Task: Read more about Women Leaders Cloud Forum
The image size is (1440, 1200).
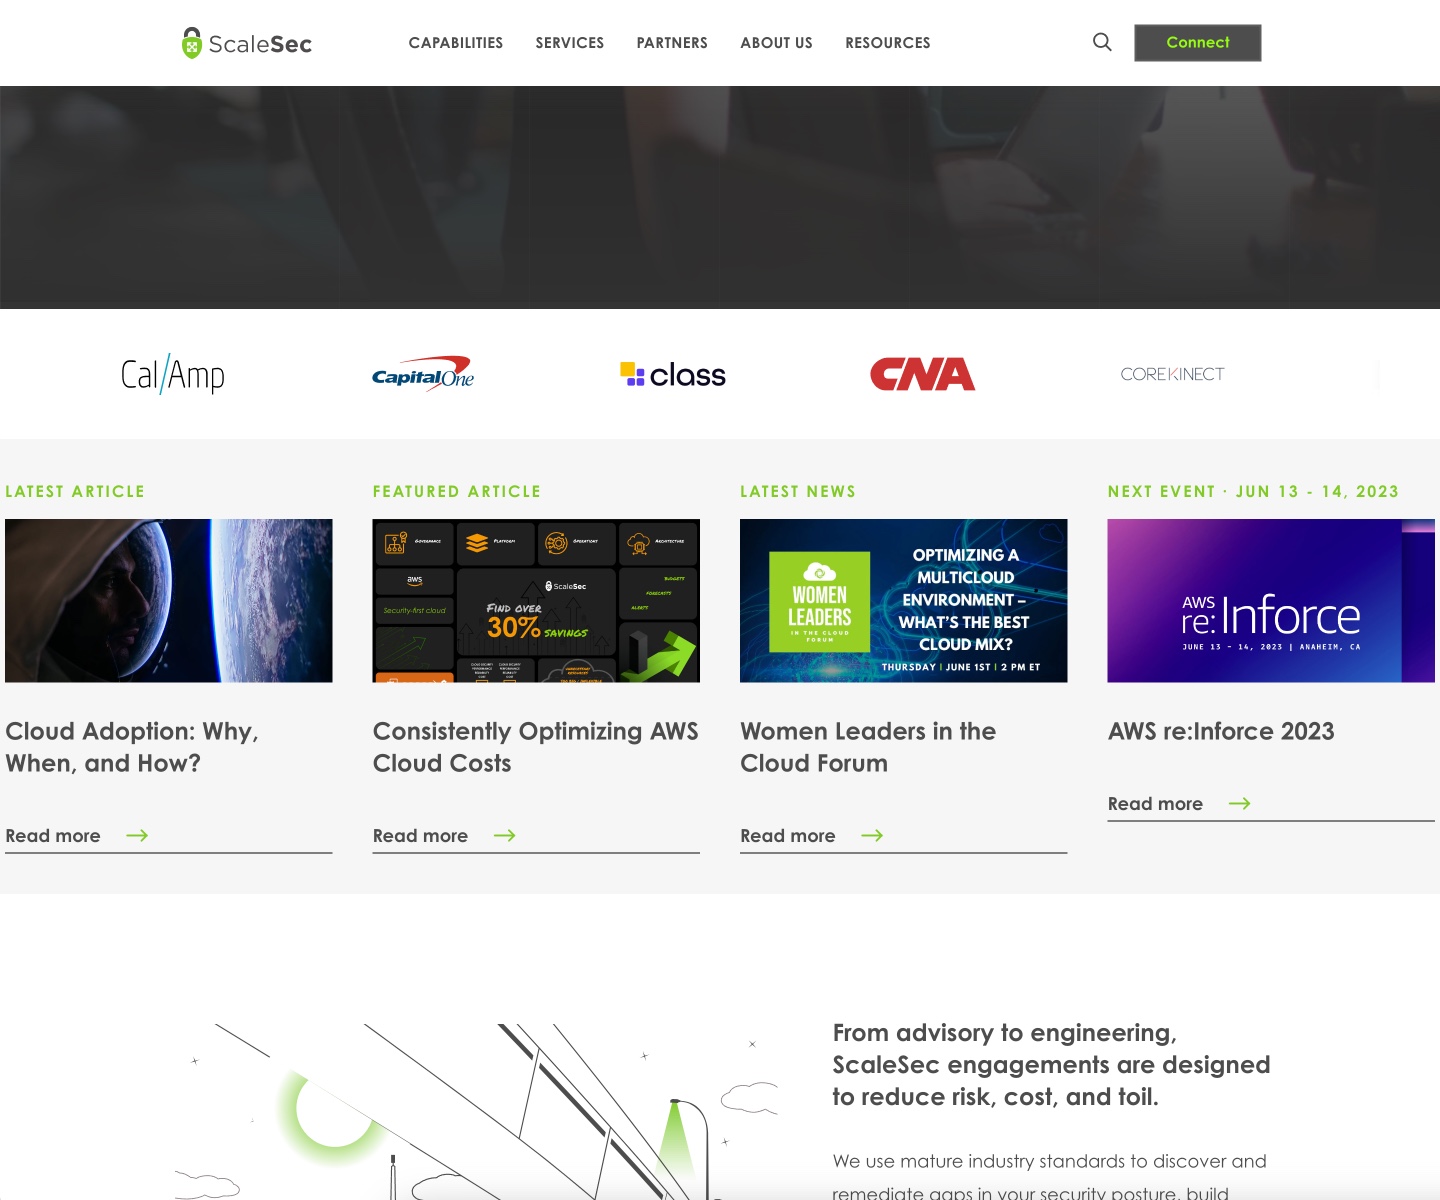Action: pos(788,835)
